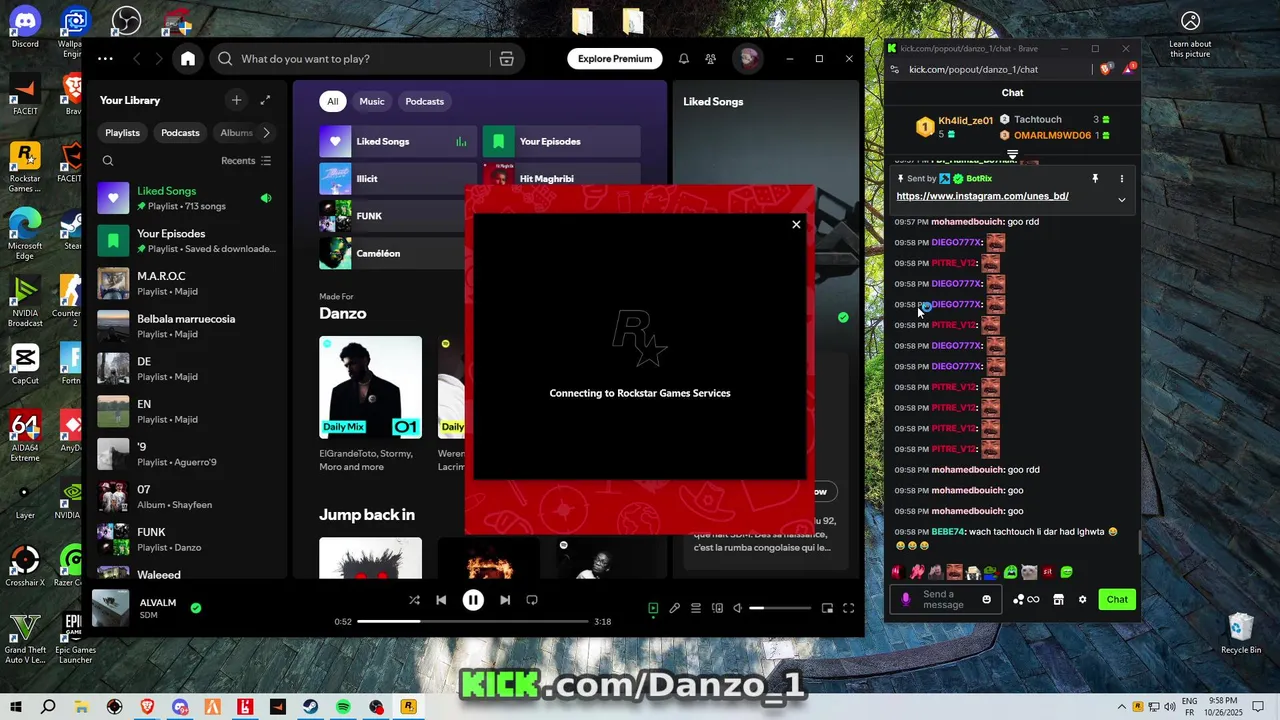Click Explore Premium button
Screen dimensions: 1280x720
(615, 59)
